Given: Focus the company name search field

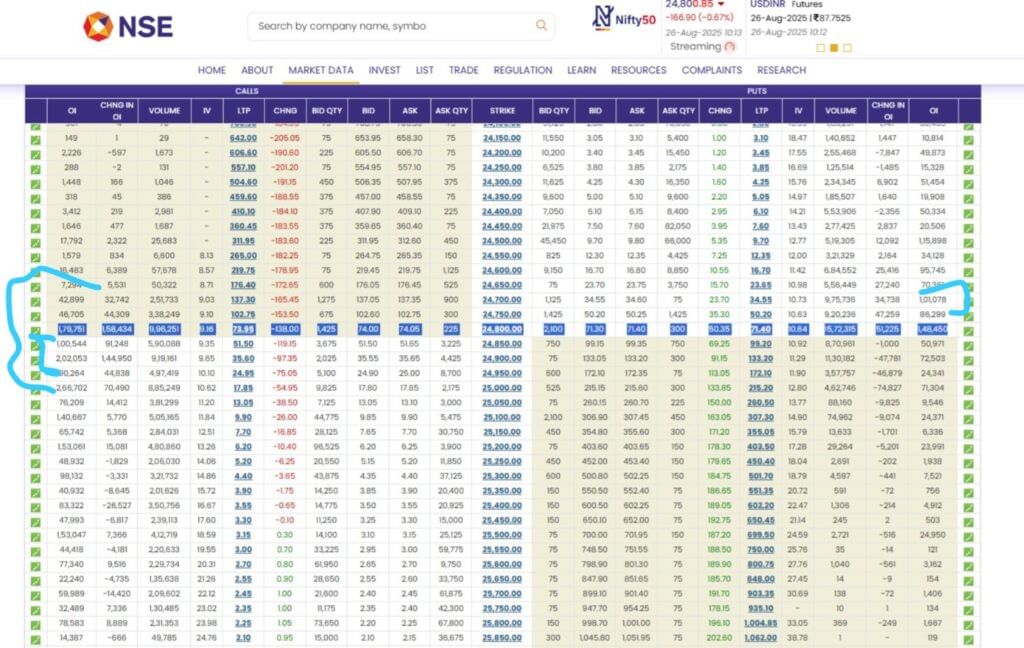Looking at the screenshot, I should tap(390, 26).
